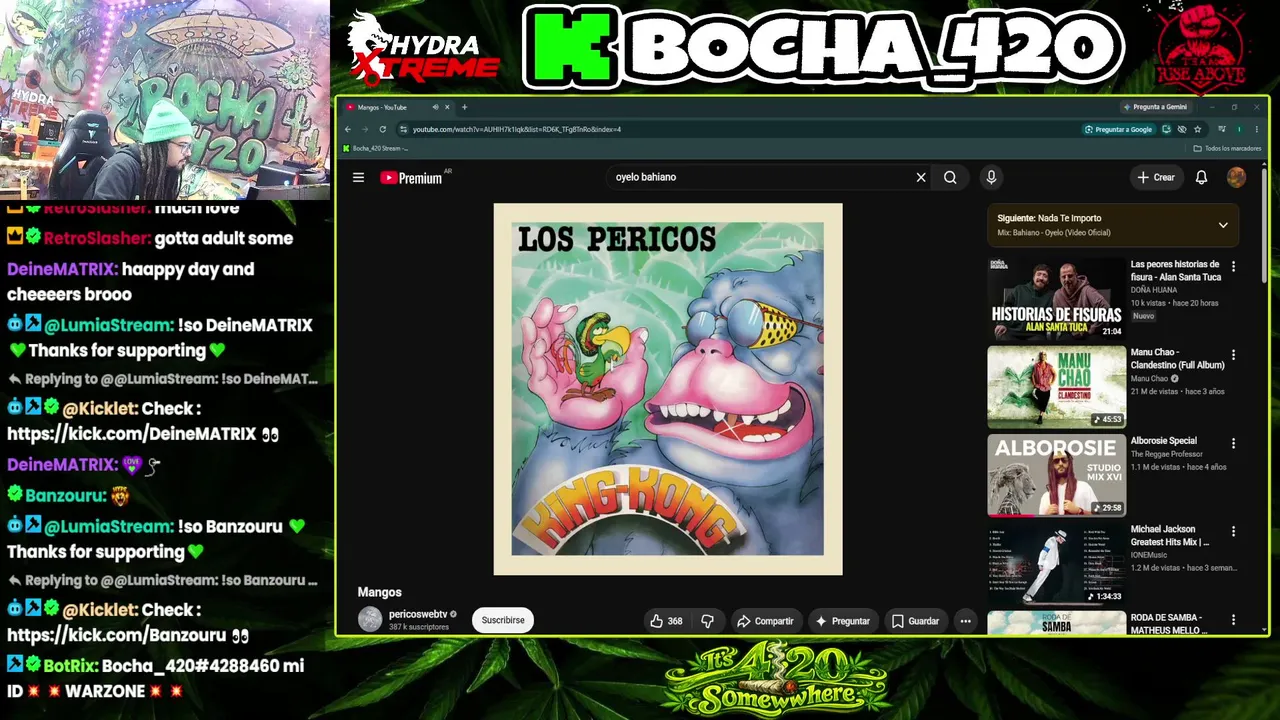
Task: Open Todos los marcadores folder
Action: [x=1227, y=148]
